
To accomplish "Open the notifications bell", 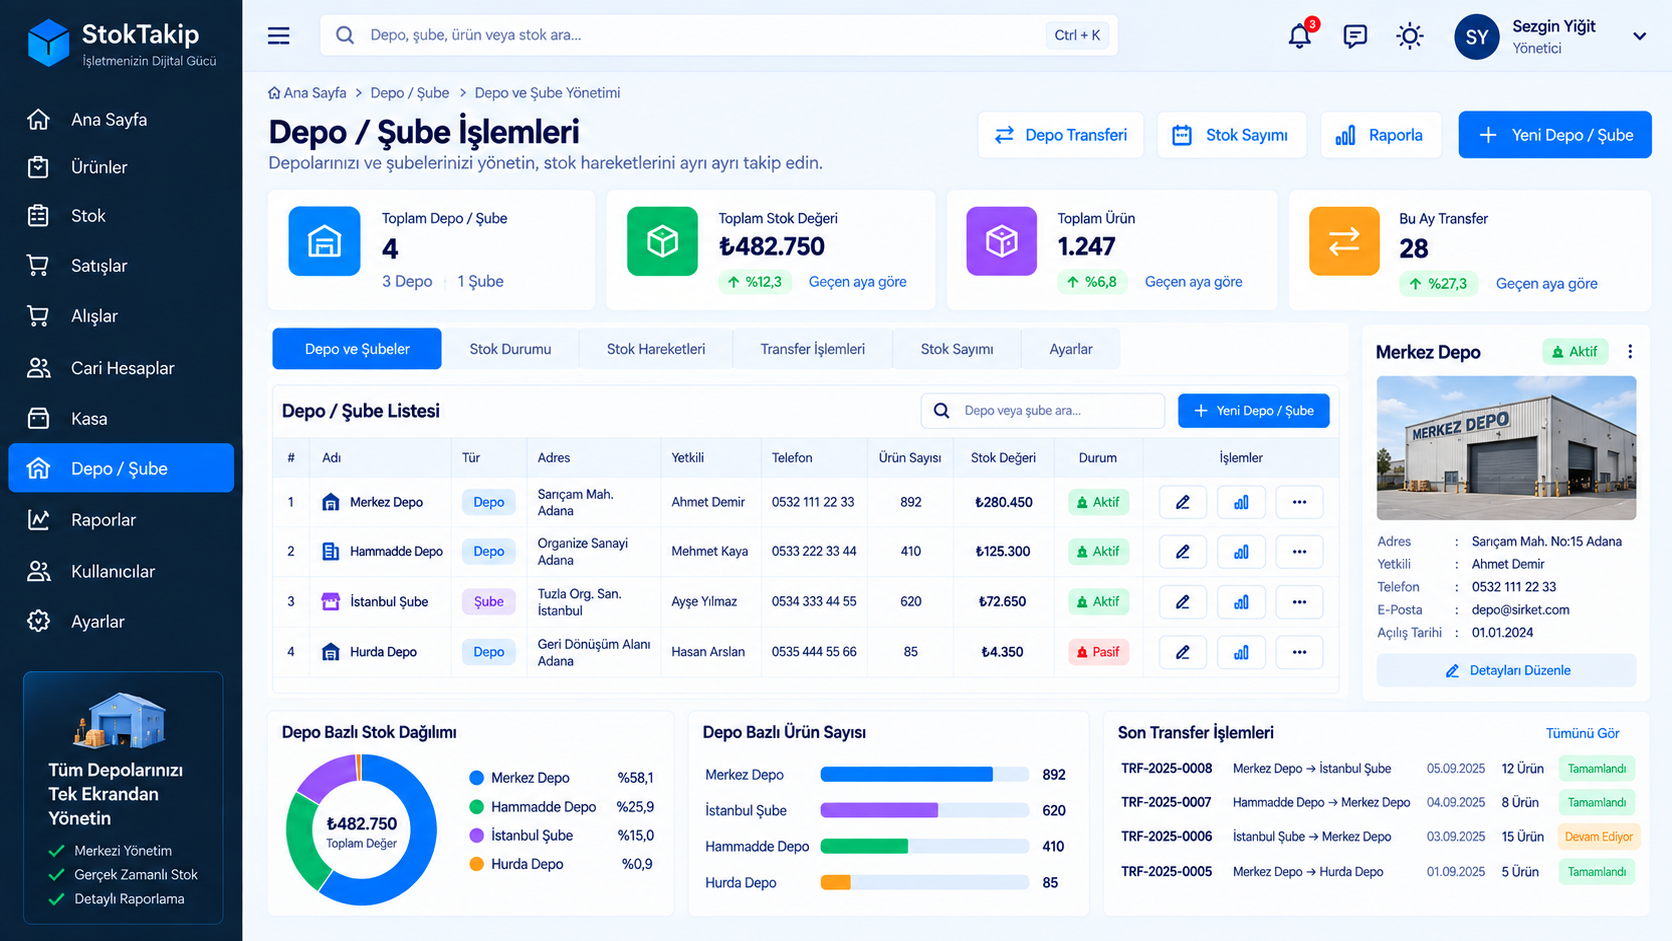I will point(1300,36).
